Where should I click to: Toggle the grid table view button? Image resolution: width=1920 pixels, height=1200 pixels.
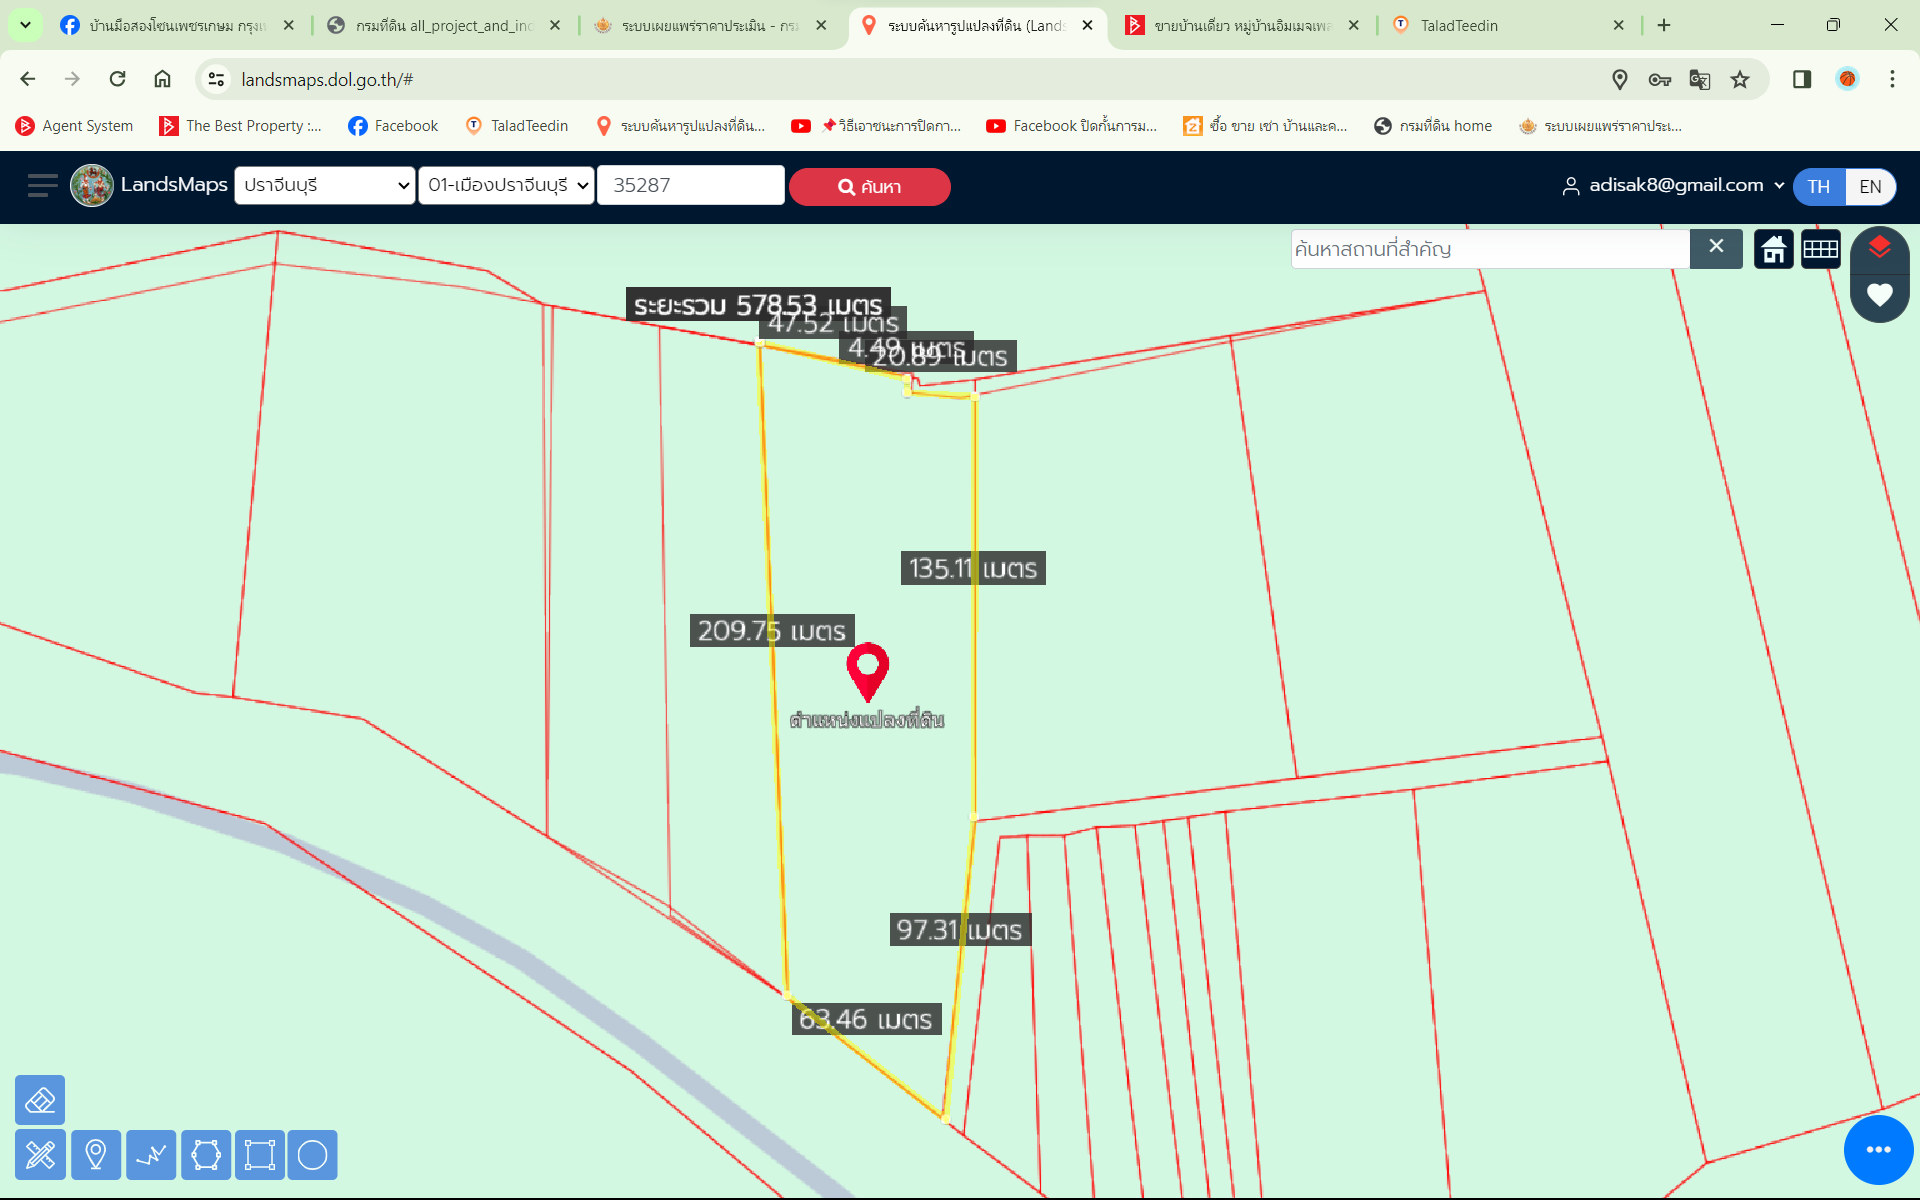pyautogui.click(x=1820, y=249)
